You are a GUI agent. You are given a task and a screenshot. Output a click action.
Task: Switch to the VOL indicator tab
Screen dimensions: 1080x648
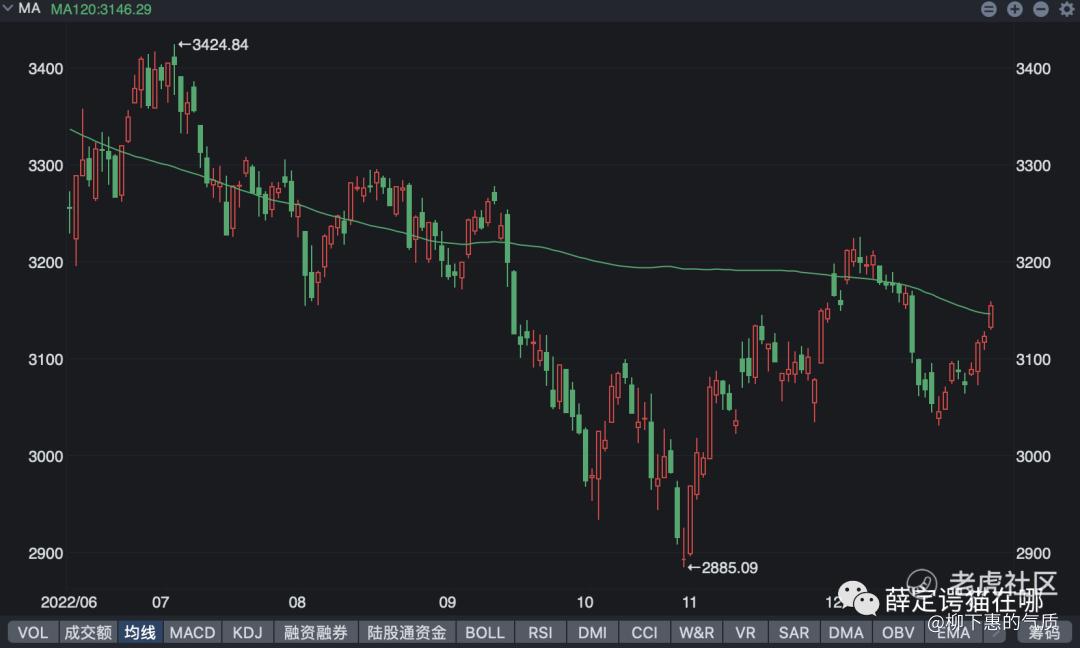32,632
